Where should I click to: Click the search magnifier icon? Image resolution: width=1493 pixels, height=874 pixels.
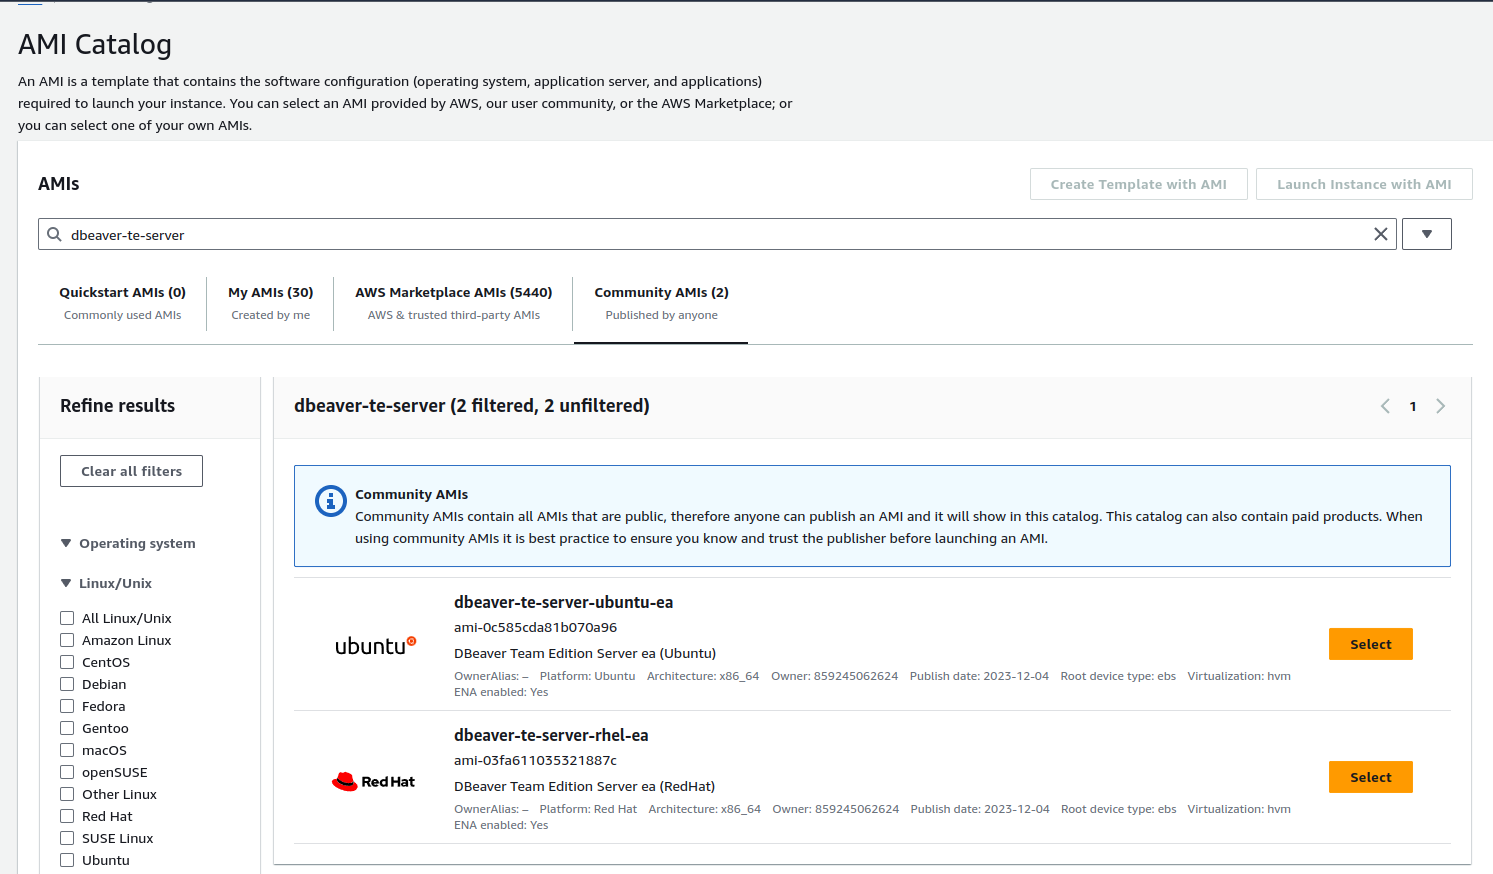54,234
